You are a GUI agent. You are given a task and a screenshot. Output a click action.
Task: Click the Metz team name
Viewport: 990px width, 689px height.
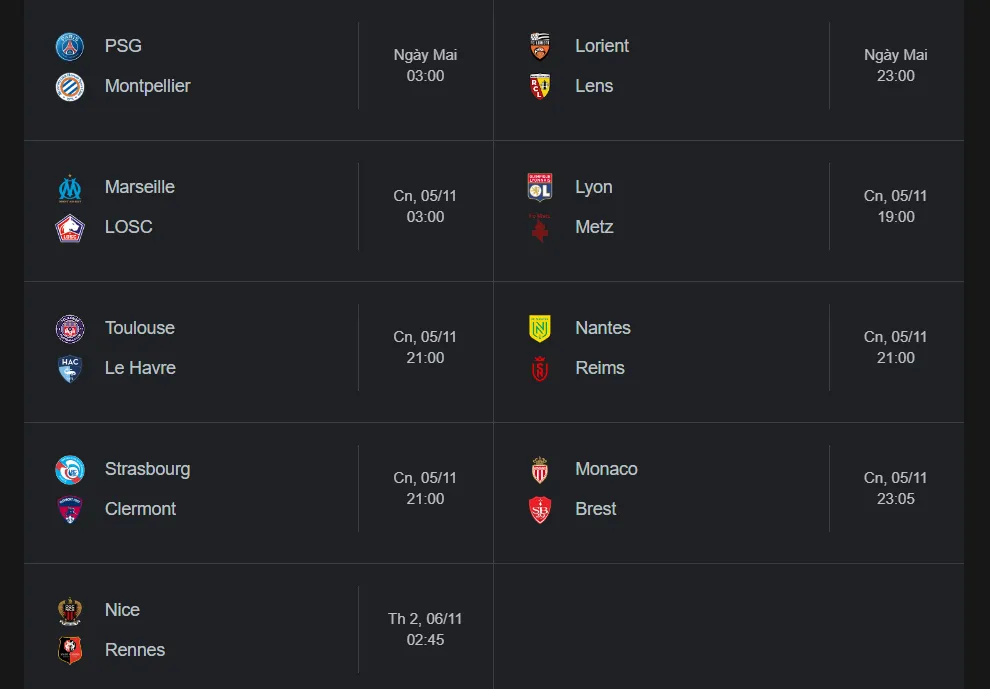(x=594, y=227)
